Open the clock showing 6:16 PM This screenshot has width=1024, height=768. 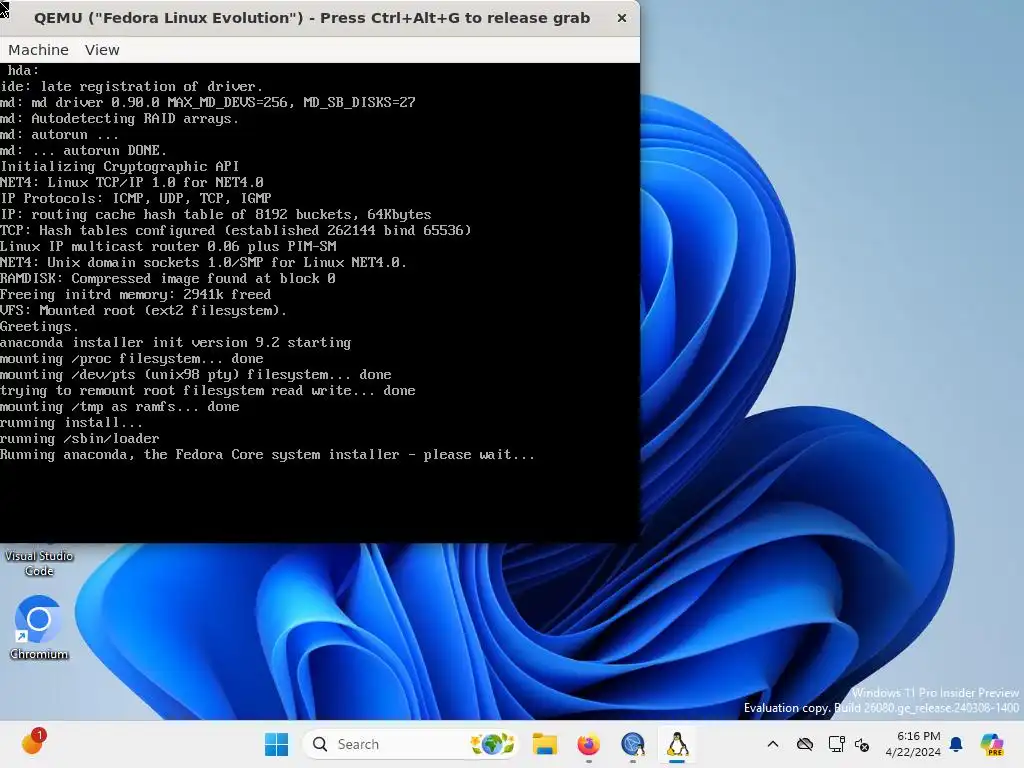pyautogui.click(x=912, y=744)
